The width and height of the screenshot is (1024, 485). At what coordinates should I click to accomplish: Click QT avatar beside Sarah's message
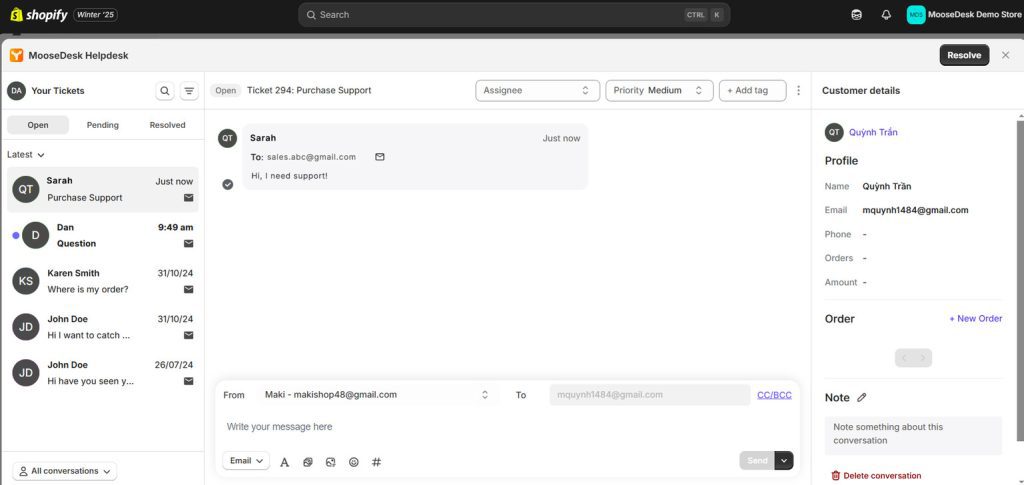pos(227,138)
